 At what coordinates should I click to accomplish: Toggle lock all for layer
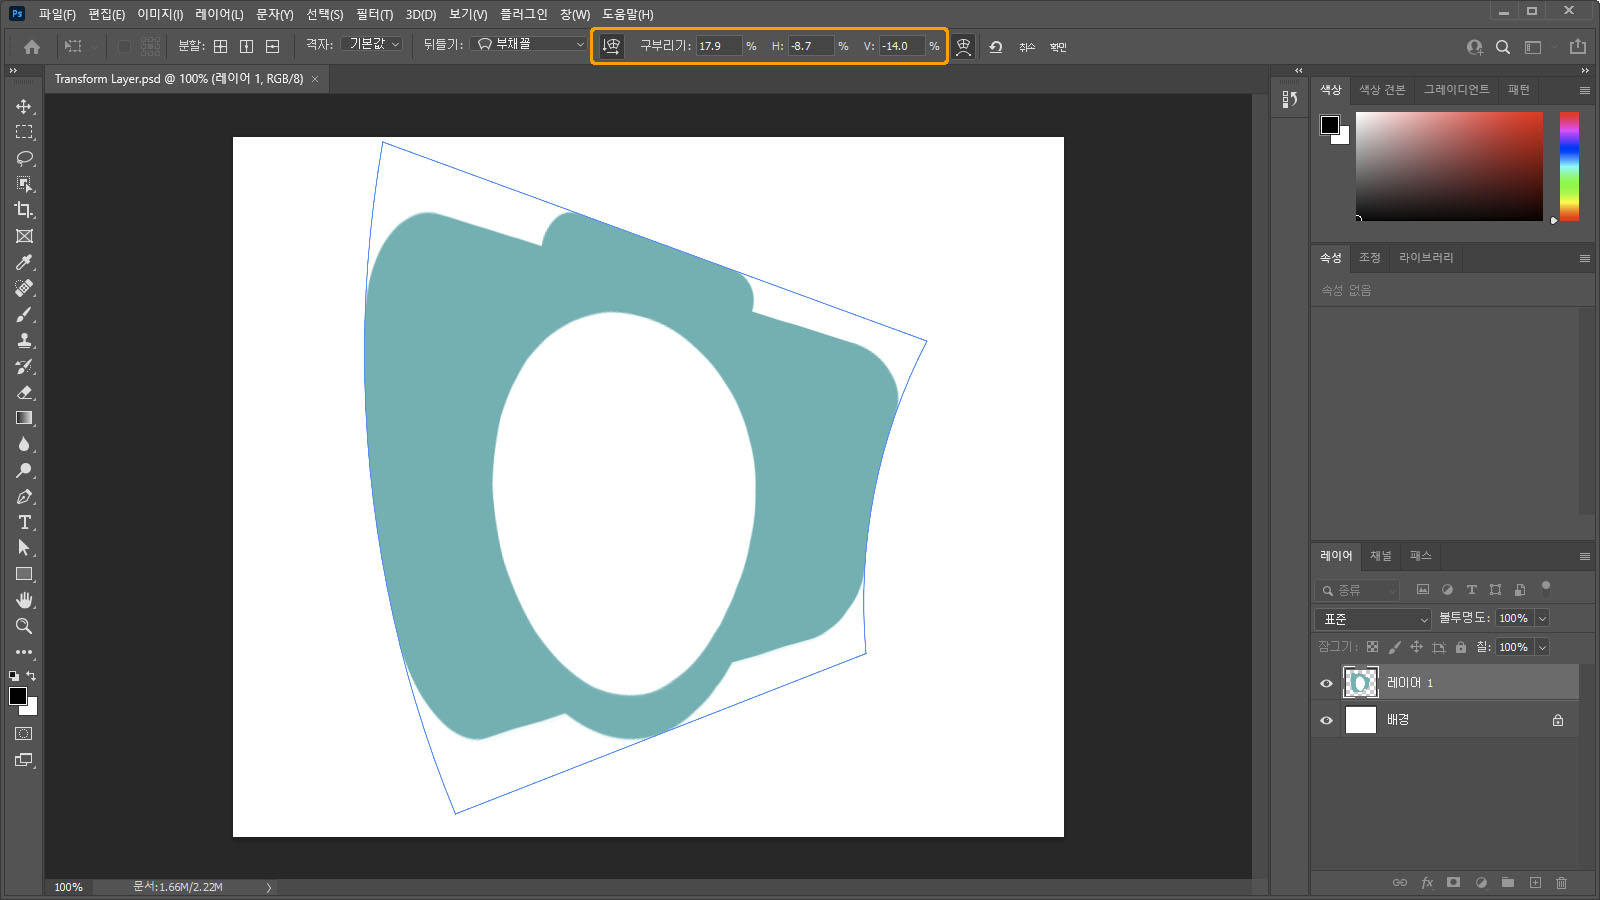[1461, 647]
